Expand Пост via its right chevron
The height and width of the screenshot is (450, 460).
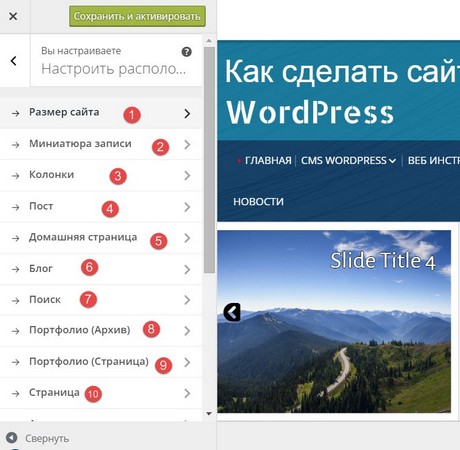click(x=187, y=207)
